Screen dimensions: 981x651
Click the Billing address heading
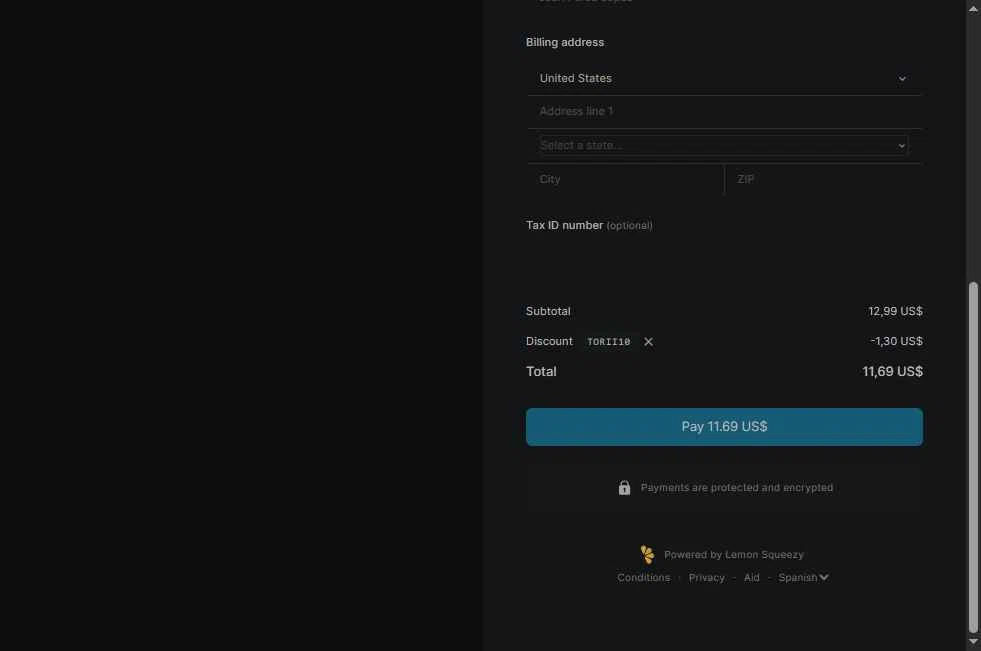point(565,42)
